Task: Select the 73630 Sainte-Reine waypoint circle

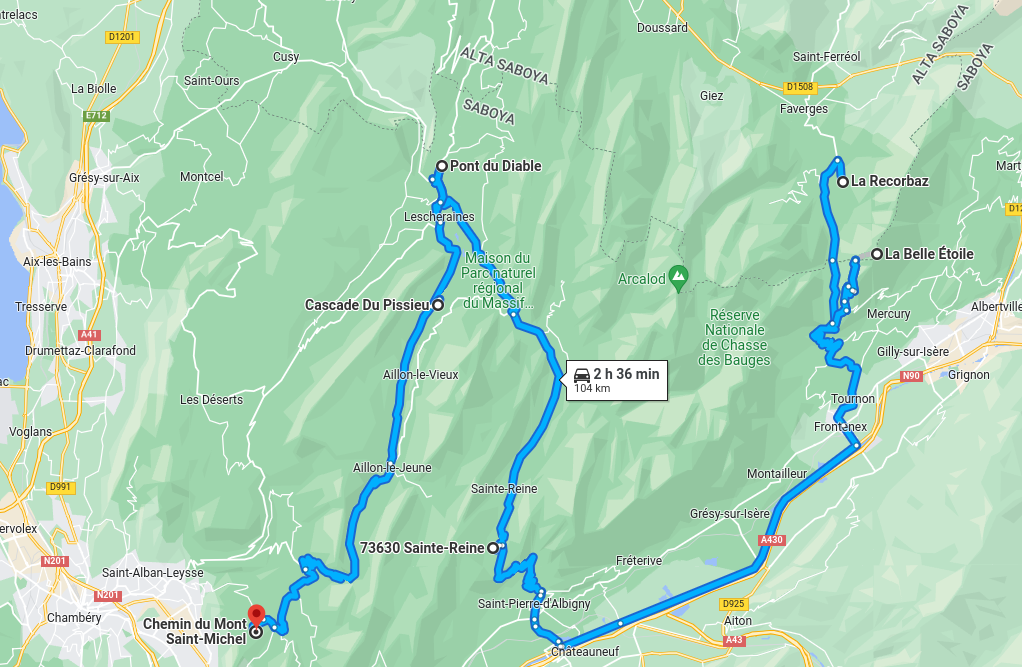Action: [493, 548]
